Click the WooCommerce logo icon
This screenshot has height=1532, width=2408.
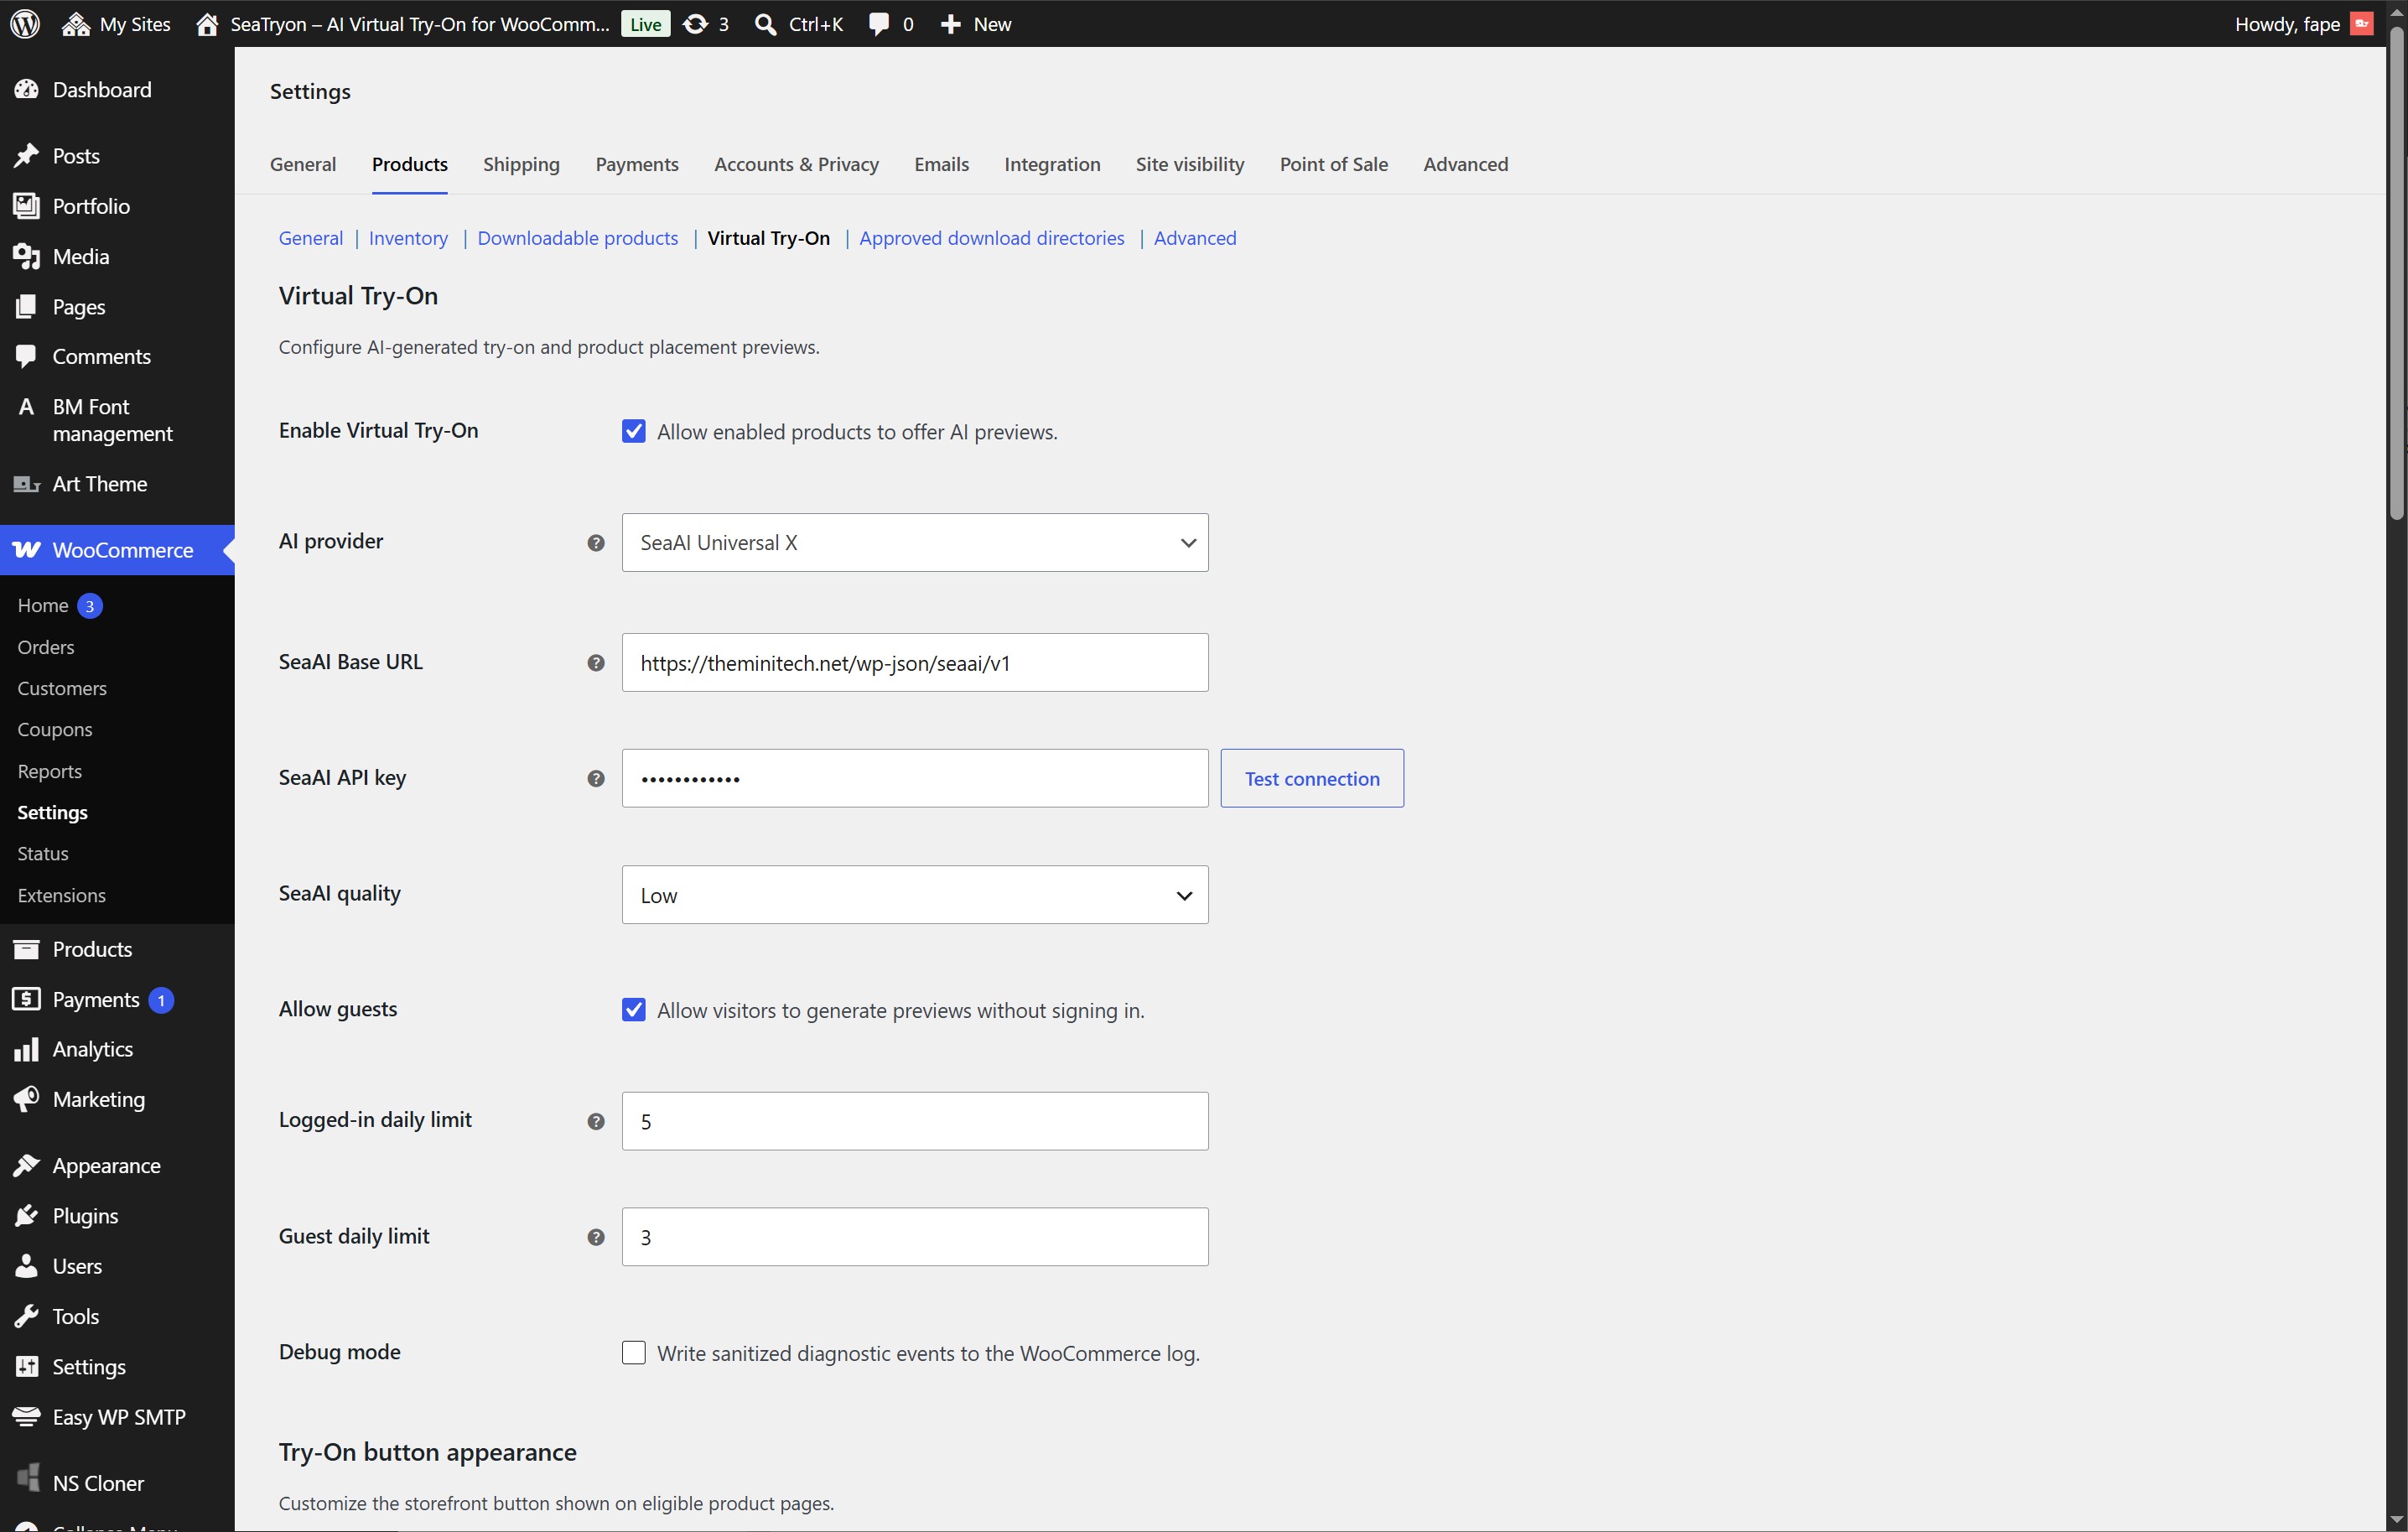click(27, 550)
